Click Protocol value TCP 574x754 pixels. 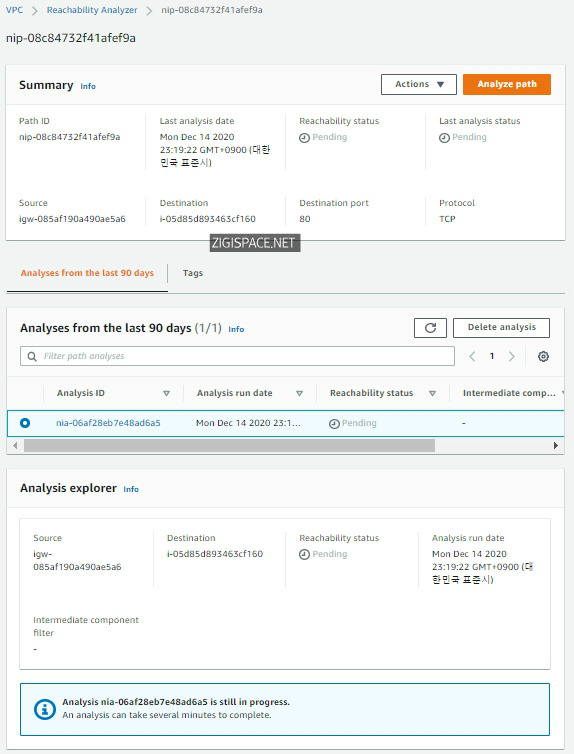[447, 219]
